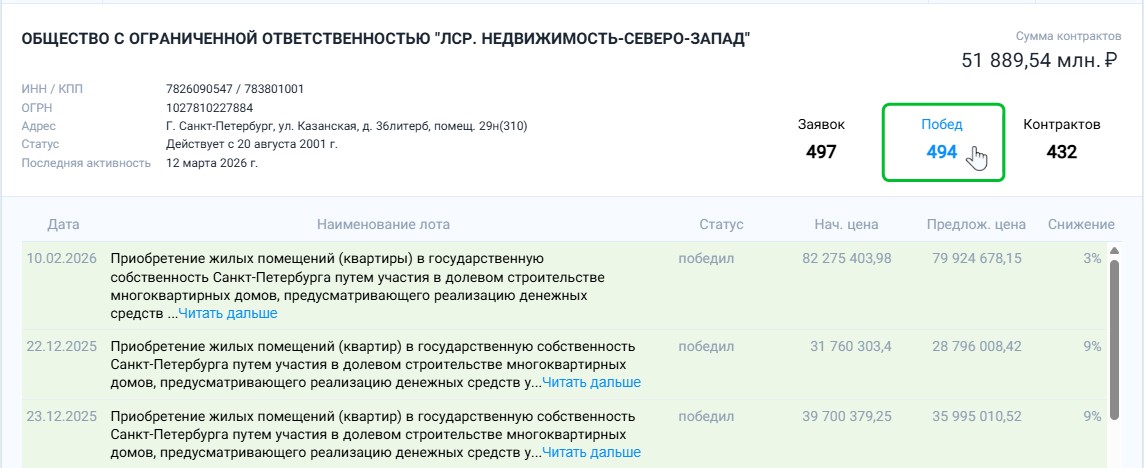Select the date 10.02.2026

point(61,258)
